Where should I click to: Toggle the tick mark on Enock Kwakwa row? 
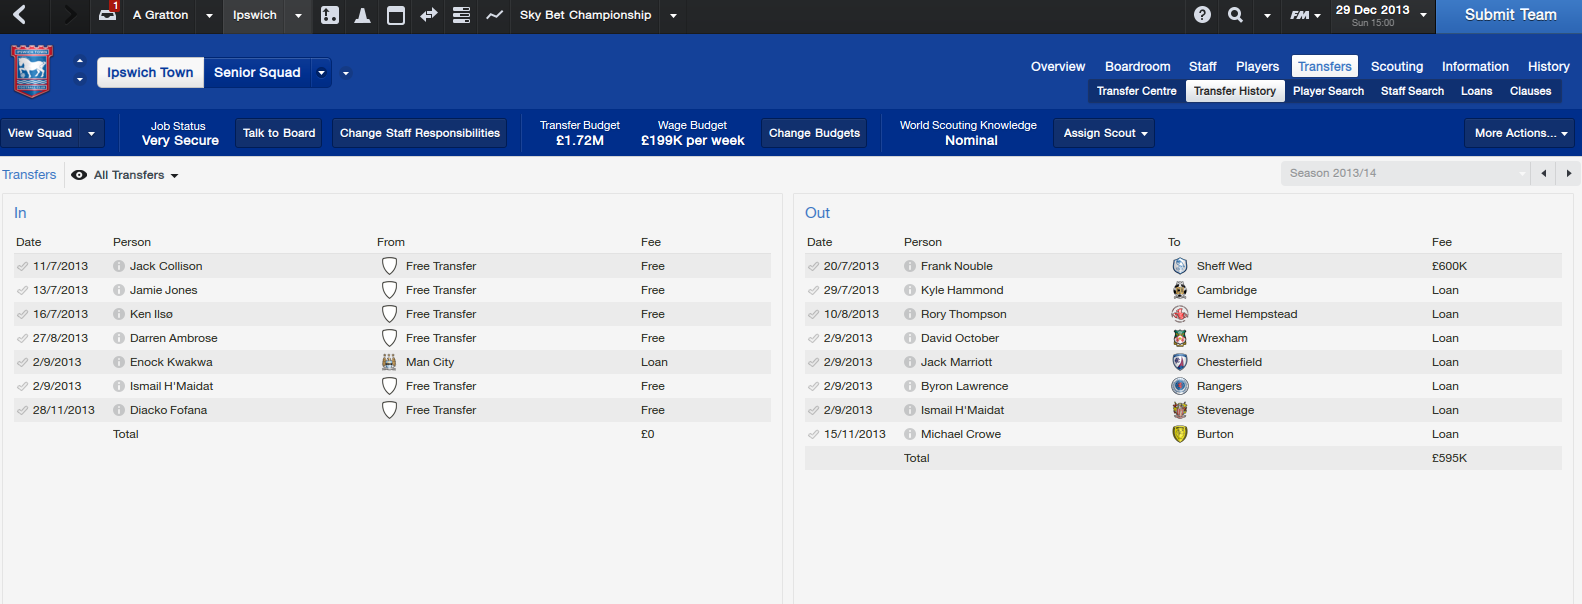[22, 362]
